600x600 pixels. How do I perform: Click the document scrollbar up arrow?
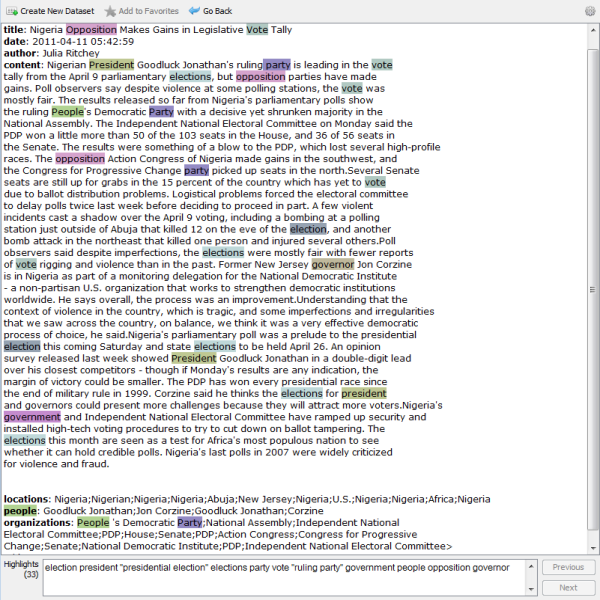593,30
